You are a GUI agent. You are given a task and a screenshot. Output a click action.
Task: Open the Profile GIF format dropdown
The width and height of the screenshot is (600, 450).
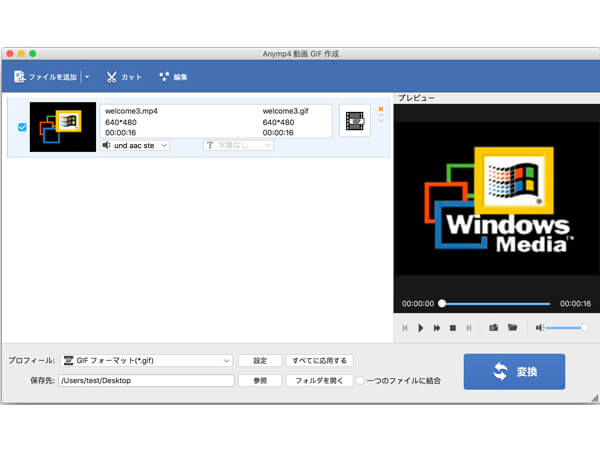[147, 360]
